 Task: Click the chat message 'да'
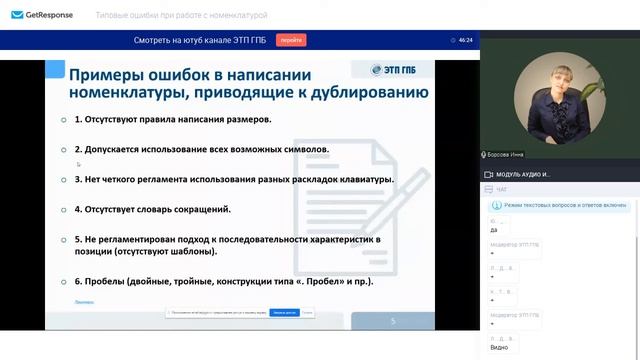coord(494,230)
